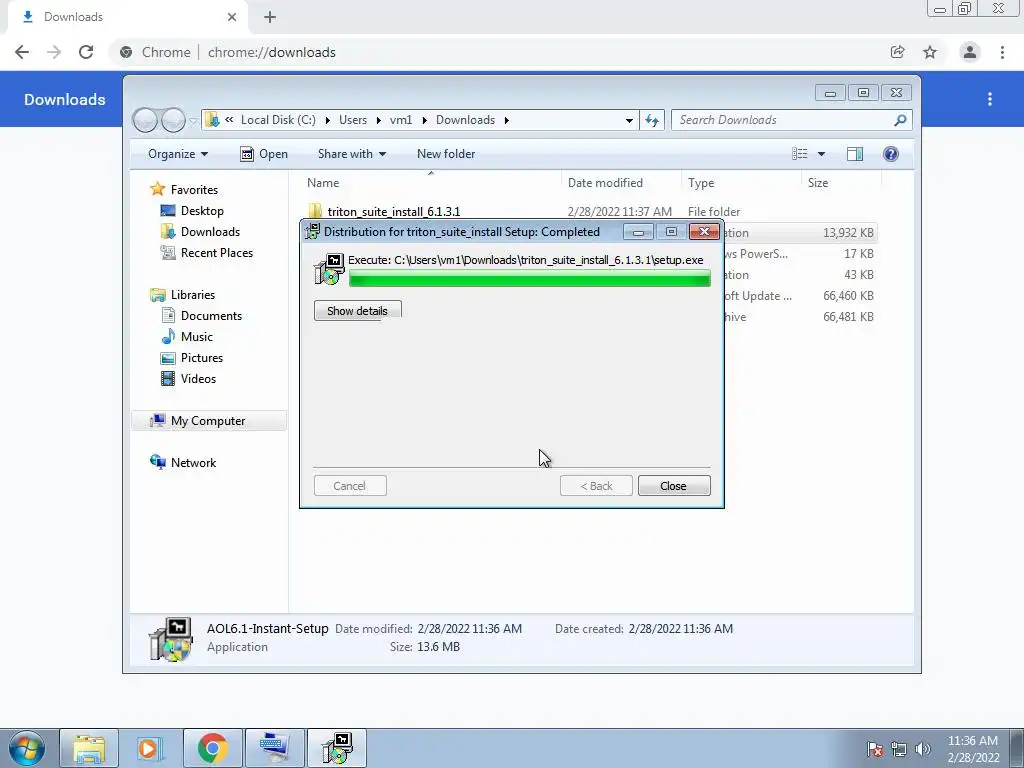
Task: Open the Documents library
Action: 211,315
